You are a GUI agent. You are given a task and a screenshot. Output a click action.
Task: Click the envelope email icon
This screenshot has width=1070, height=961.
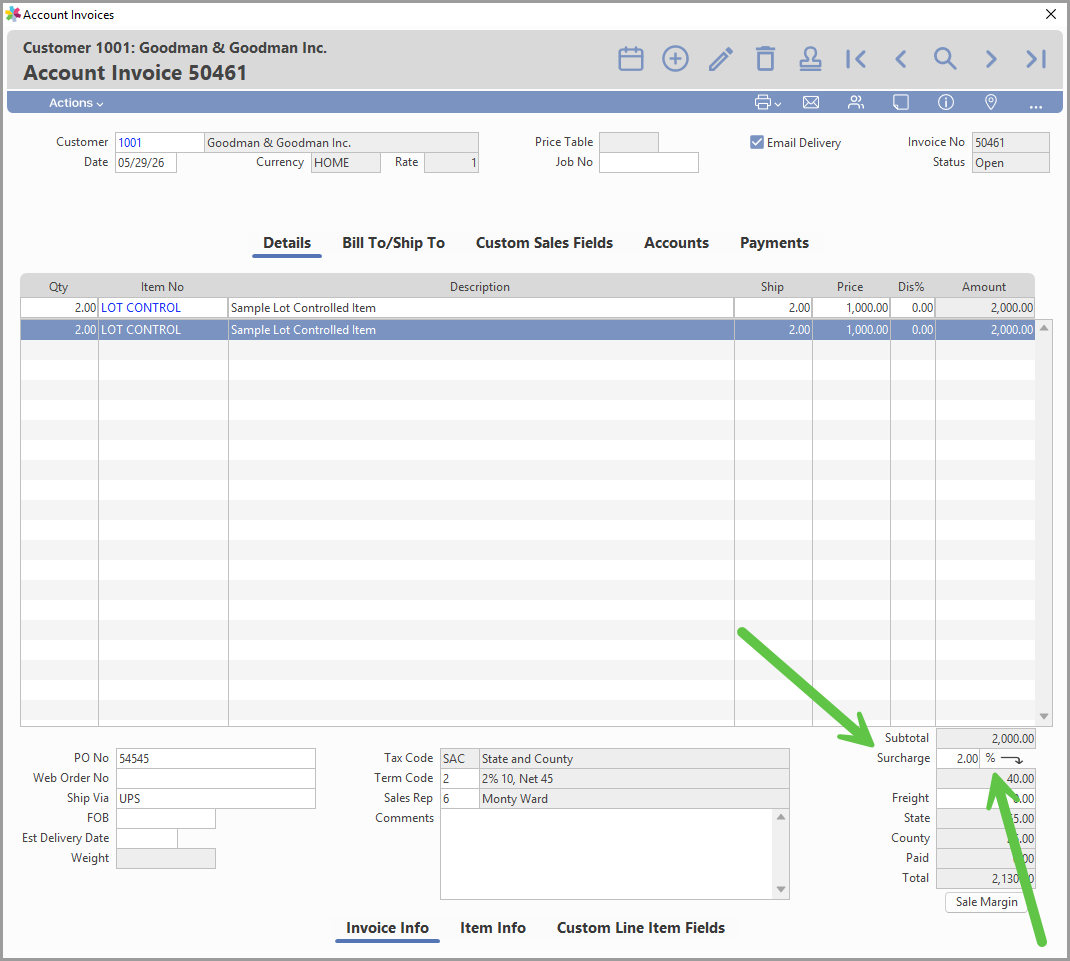pyautogui.click(x=811, y=103)
